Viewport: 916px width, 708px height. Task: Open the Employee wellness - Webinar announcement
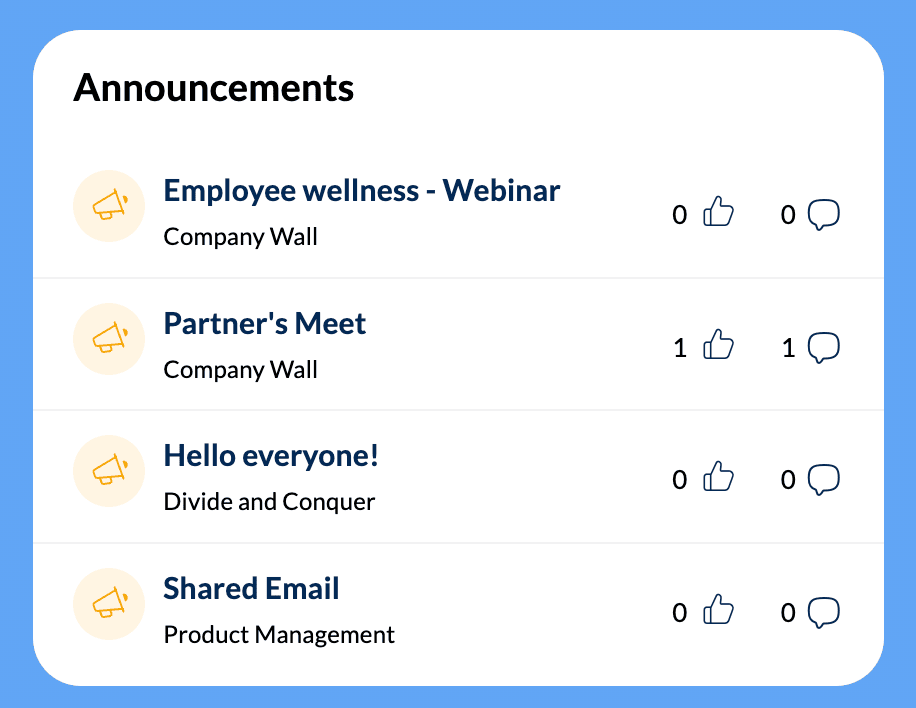coord(361,190)
